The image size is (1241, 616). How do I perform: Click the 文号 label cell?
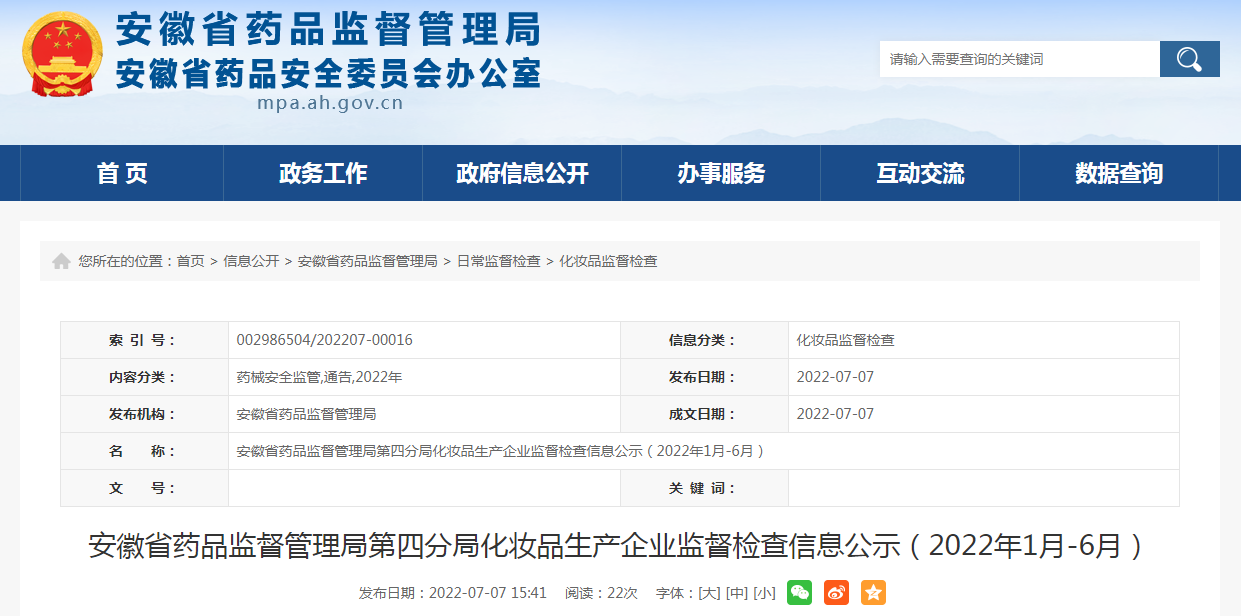point(144,488)
